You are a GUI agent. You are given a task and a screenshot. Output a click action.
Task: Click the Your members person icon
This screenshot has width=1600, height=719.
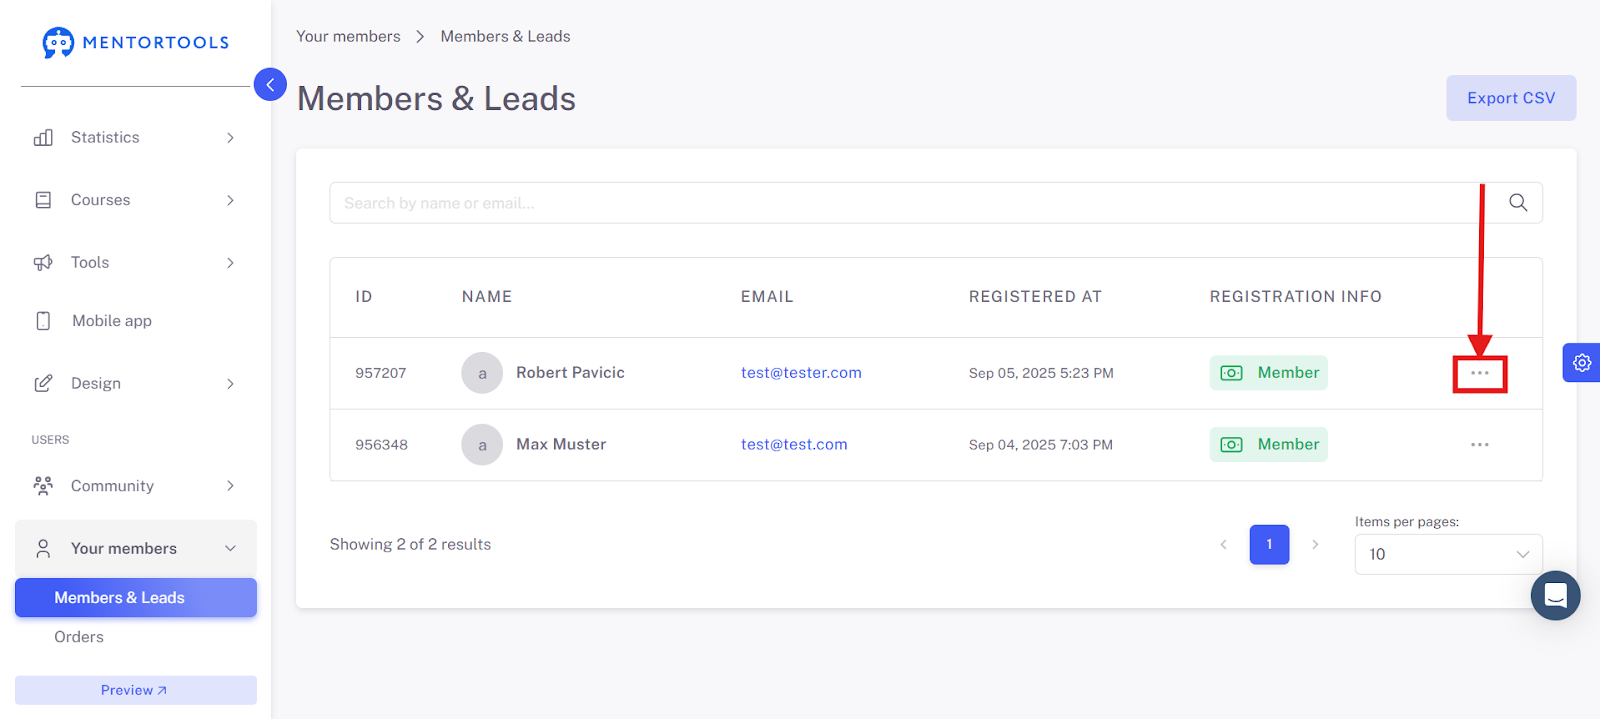coord(43,549)
